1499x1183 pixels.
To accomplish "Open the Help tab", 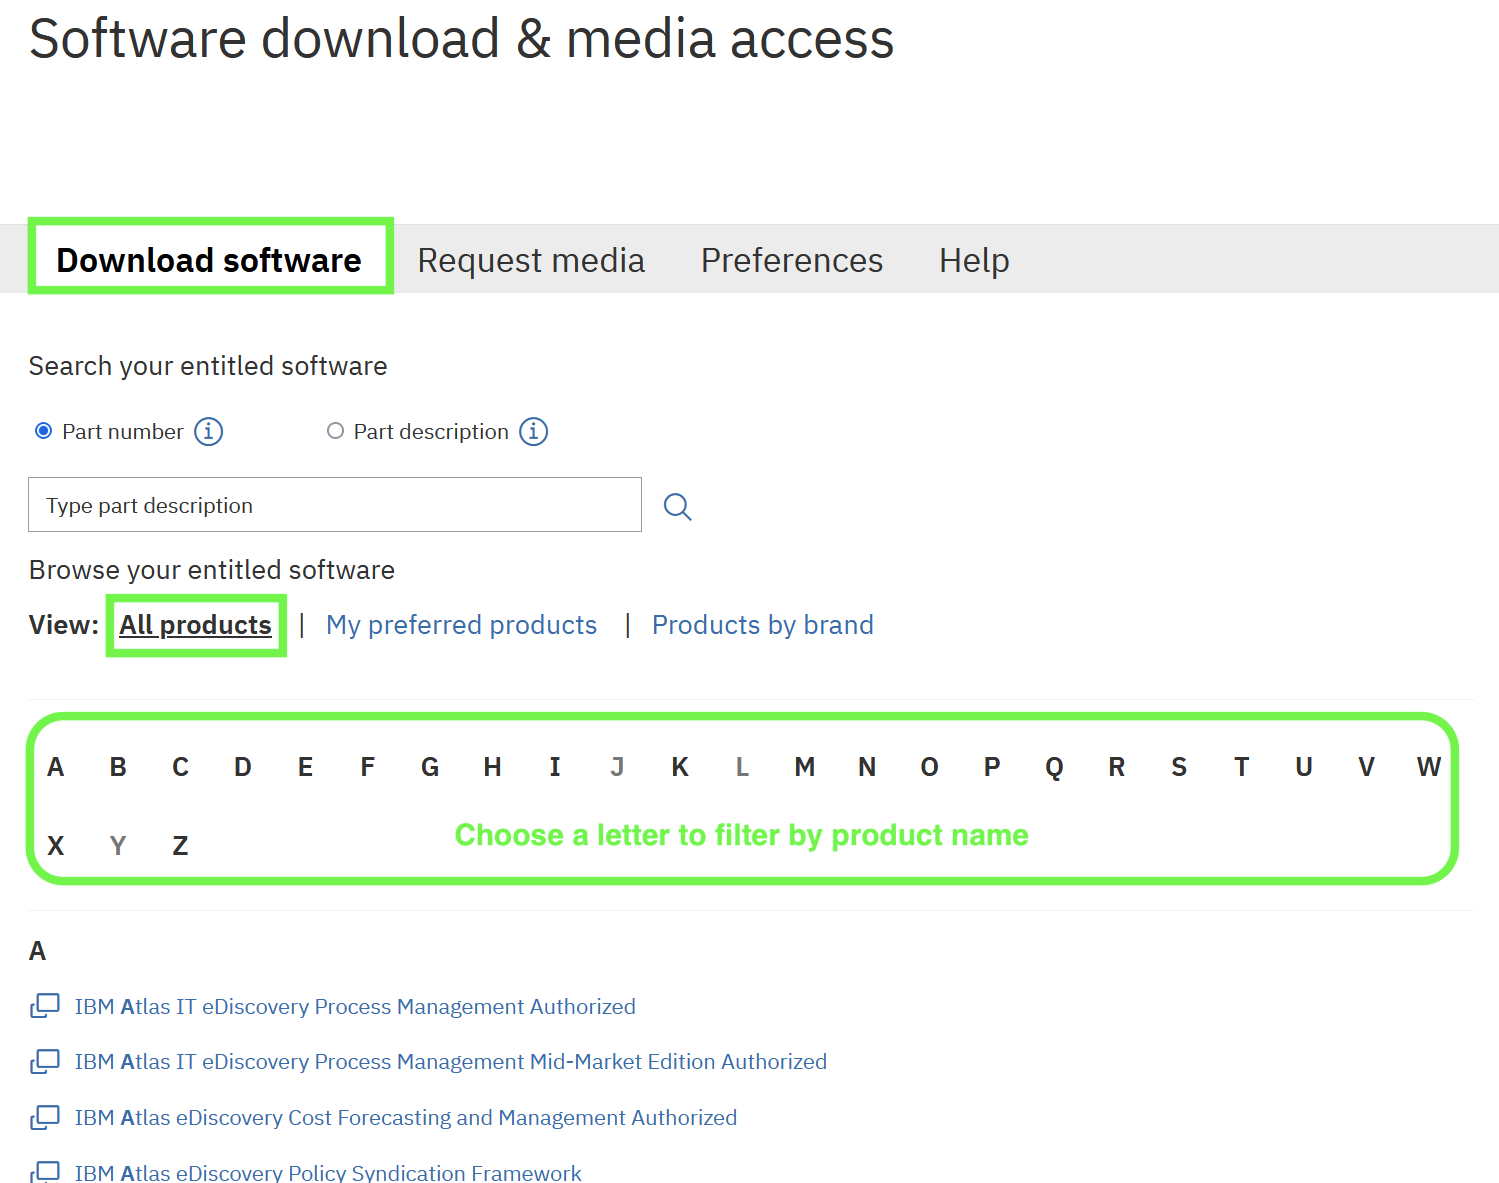I will pos(974,260).
